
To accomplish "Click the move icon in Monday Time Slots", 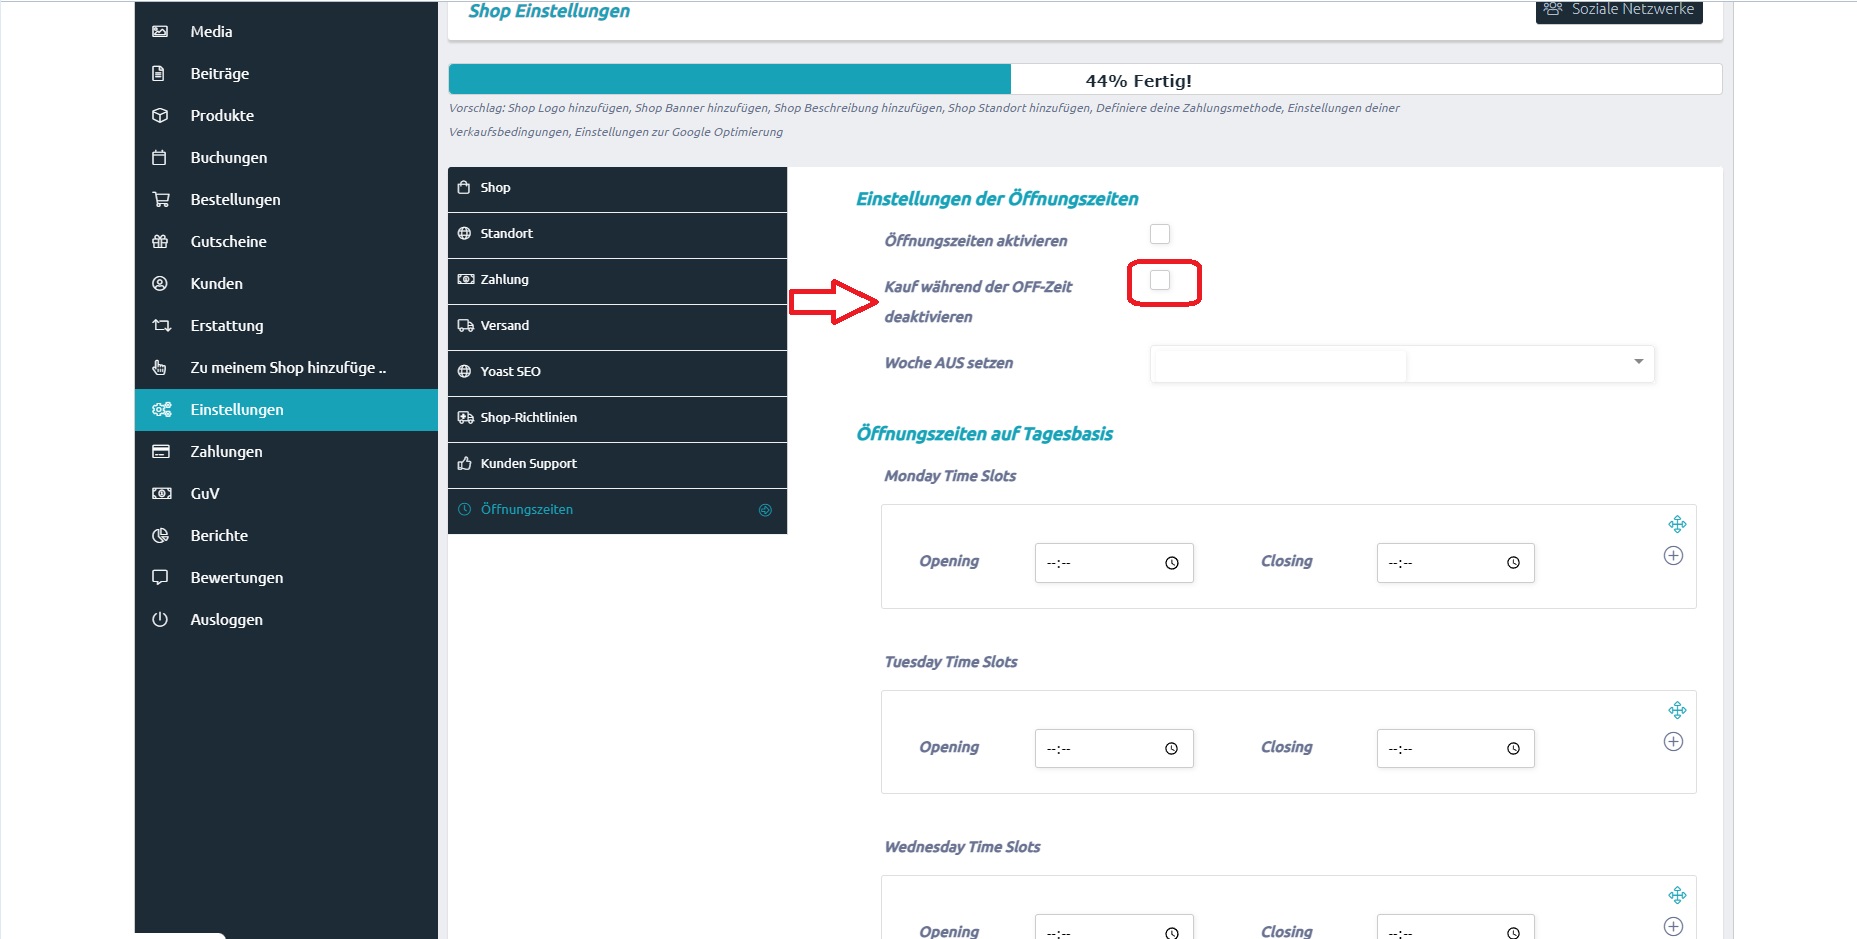I will coord(1677,524).
